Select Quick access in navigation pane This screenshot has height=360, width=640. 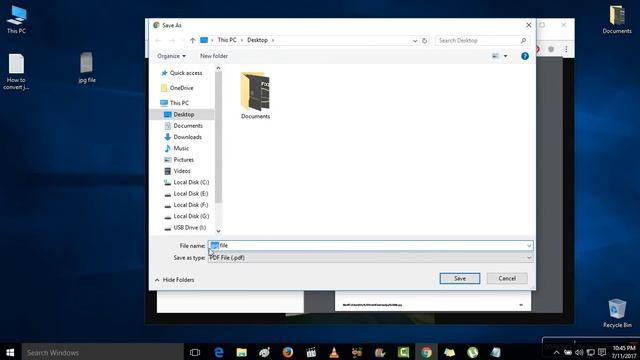pyautogui.click(x=181, y=73)
